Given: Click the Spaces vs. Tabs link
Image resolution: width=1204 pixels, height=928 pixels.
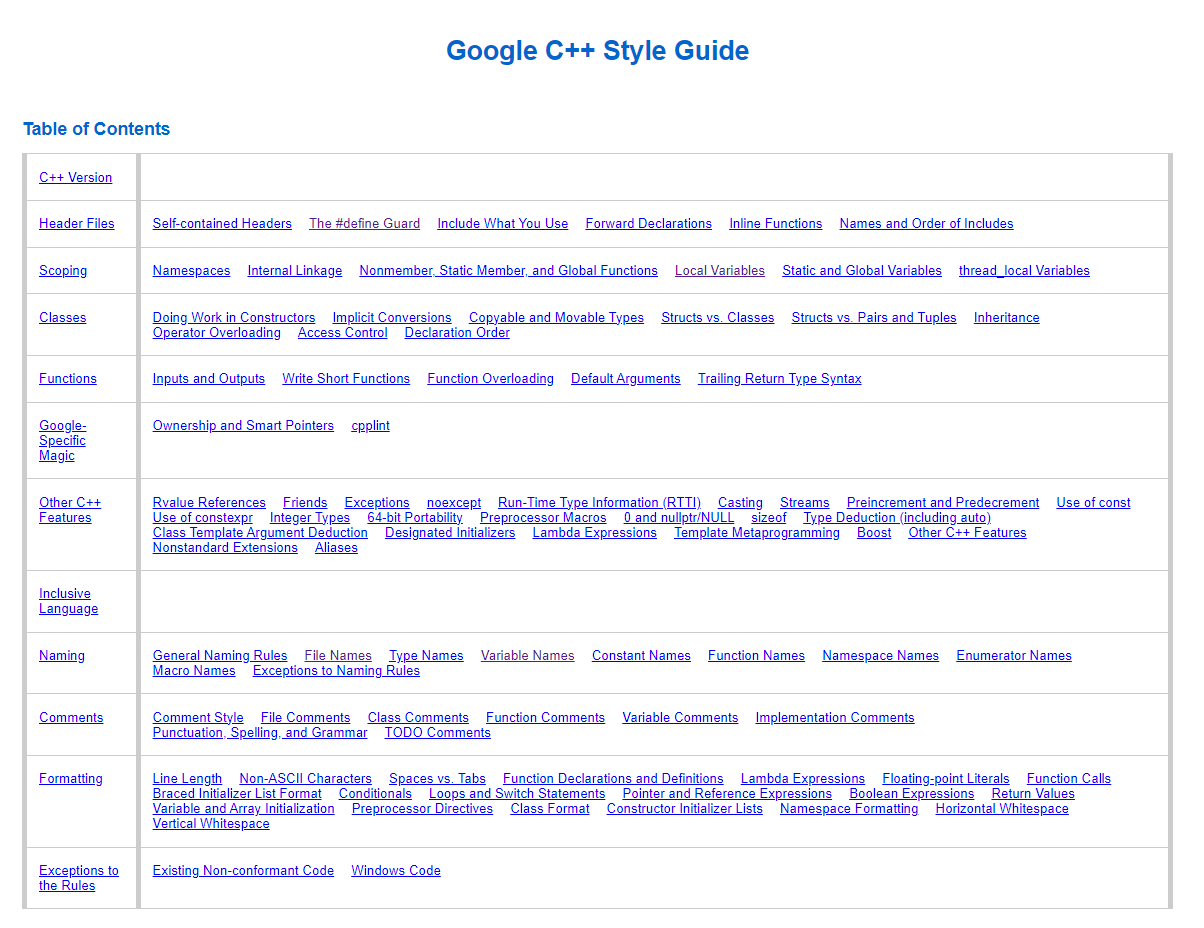Looking at the screenshot, I should [x=437, y=779].
